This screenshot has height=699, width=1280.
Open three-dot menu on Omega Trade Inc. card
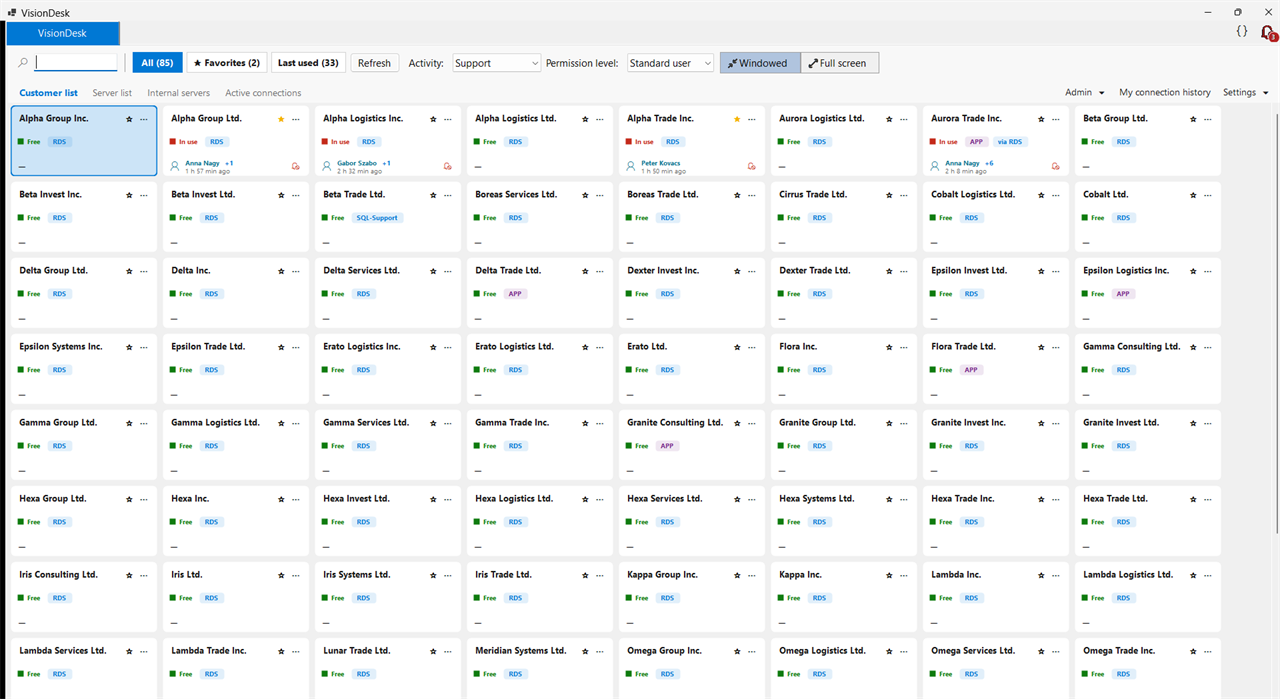pyautogui.click(x=1208, y=651)
